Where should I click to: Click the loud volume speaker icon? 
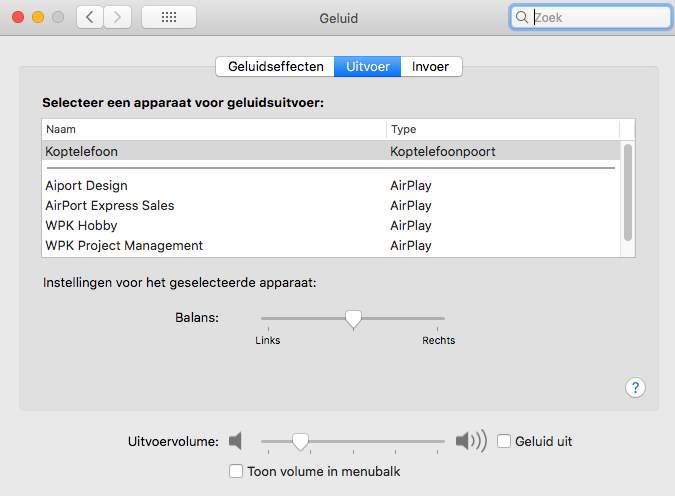pos(470,441)
